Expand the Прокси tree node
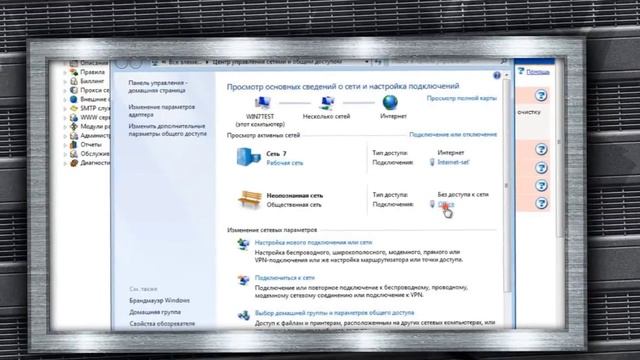This screenshot has height=360, width=640. point(65,91)
